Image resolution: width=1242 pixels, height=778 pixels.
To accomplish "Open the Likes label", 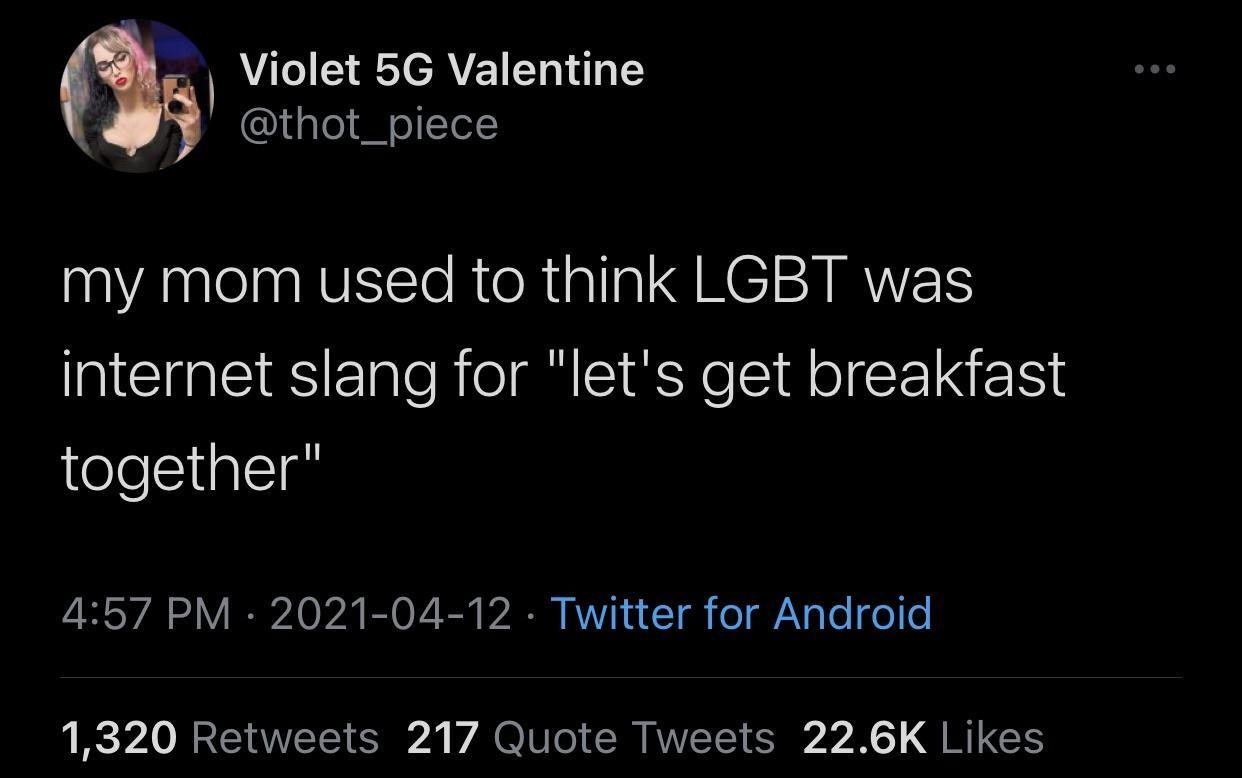I will click(x=993, y=738).
